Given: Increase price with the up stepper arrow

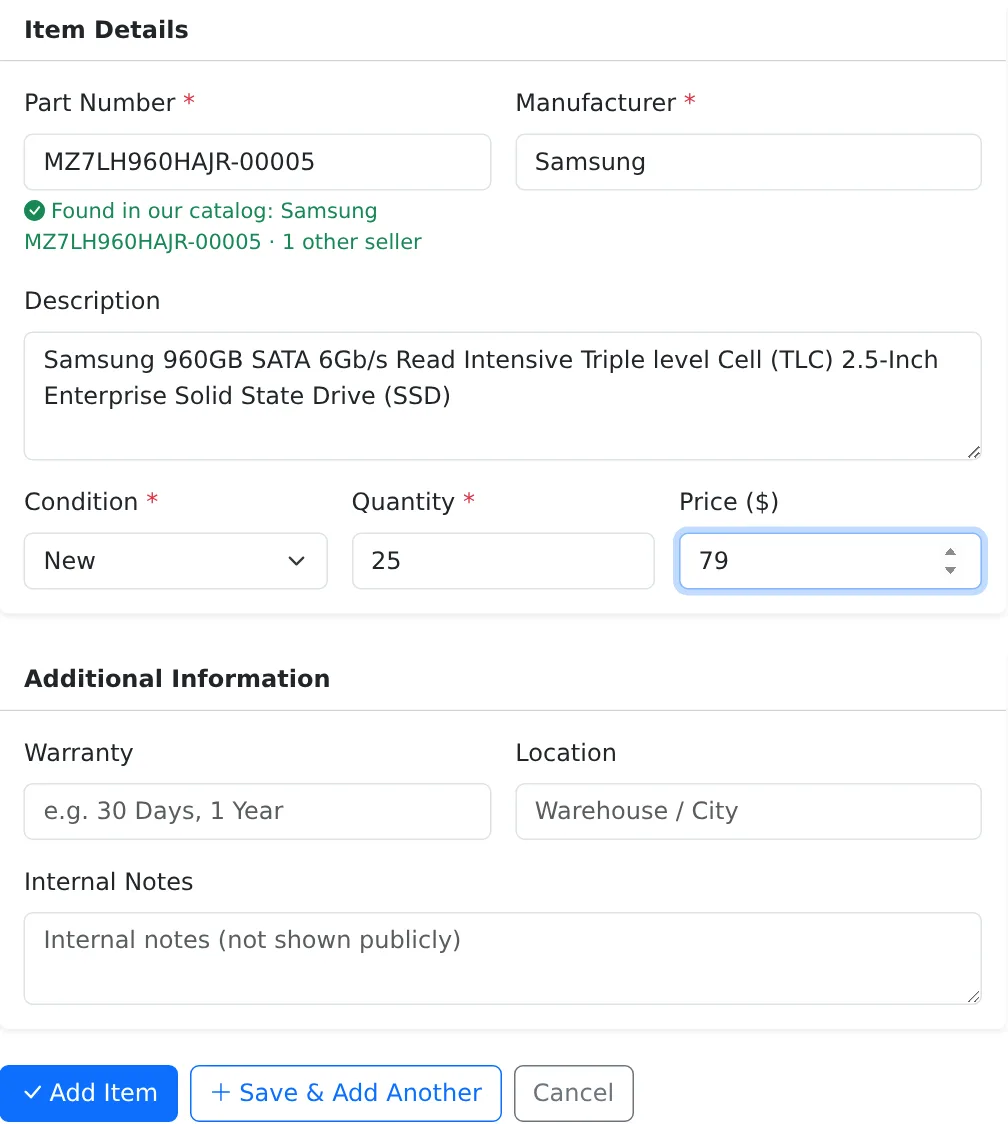Looking at the screenshot, I should 951,552.
